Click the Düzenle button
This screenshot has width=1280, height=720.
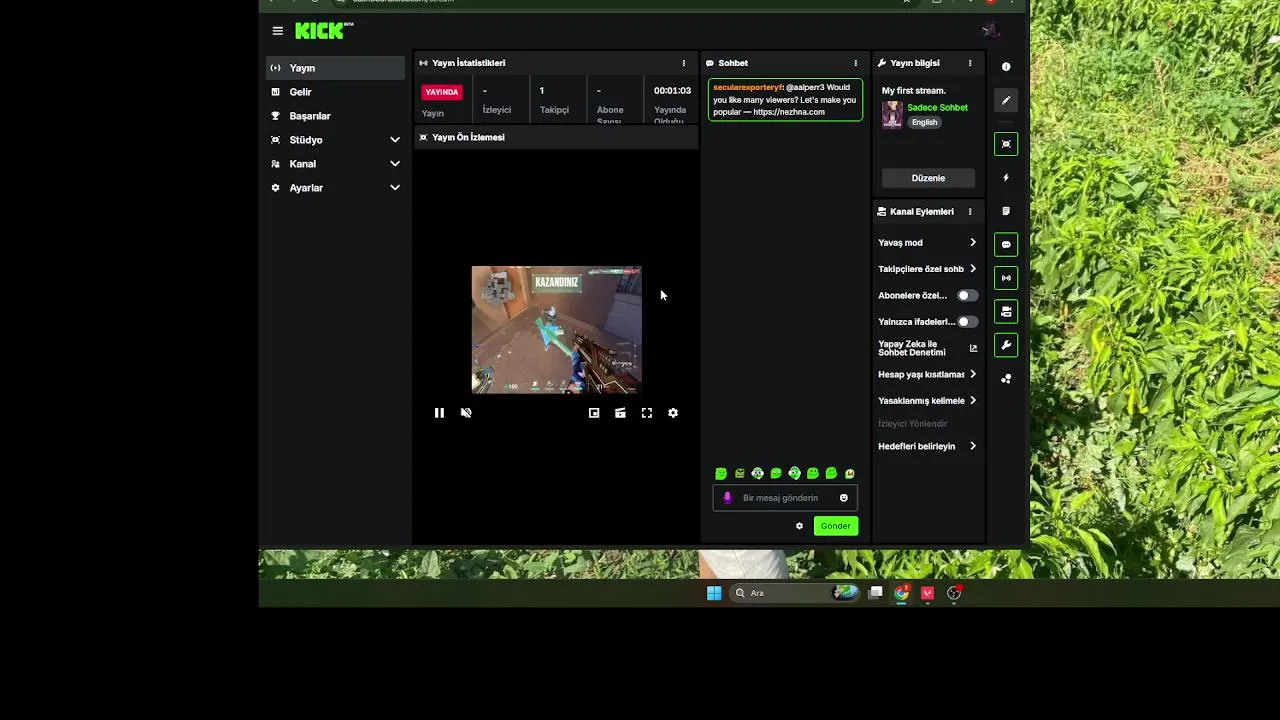928,178
